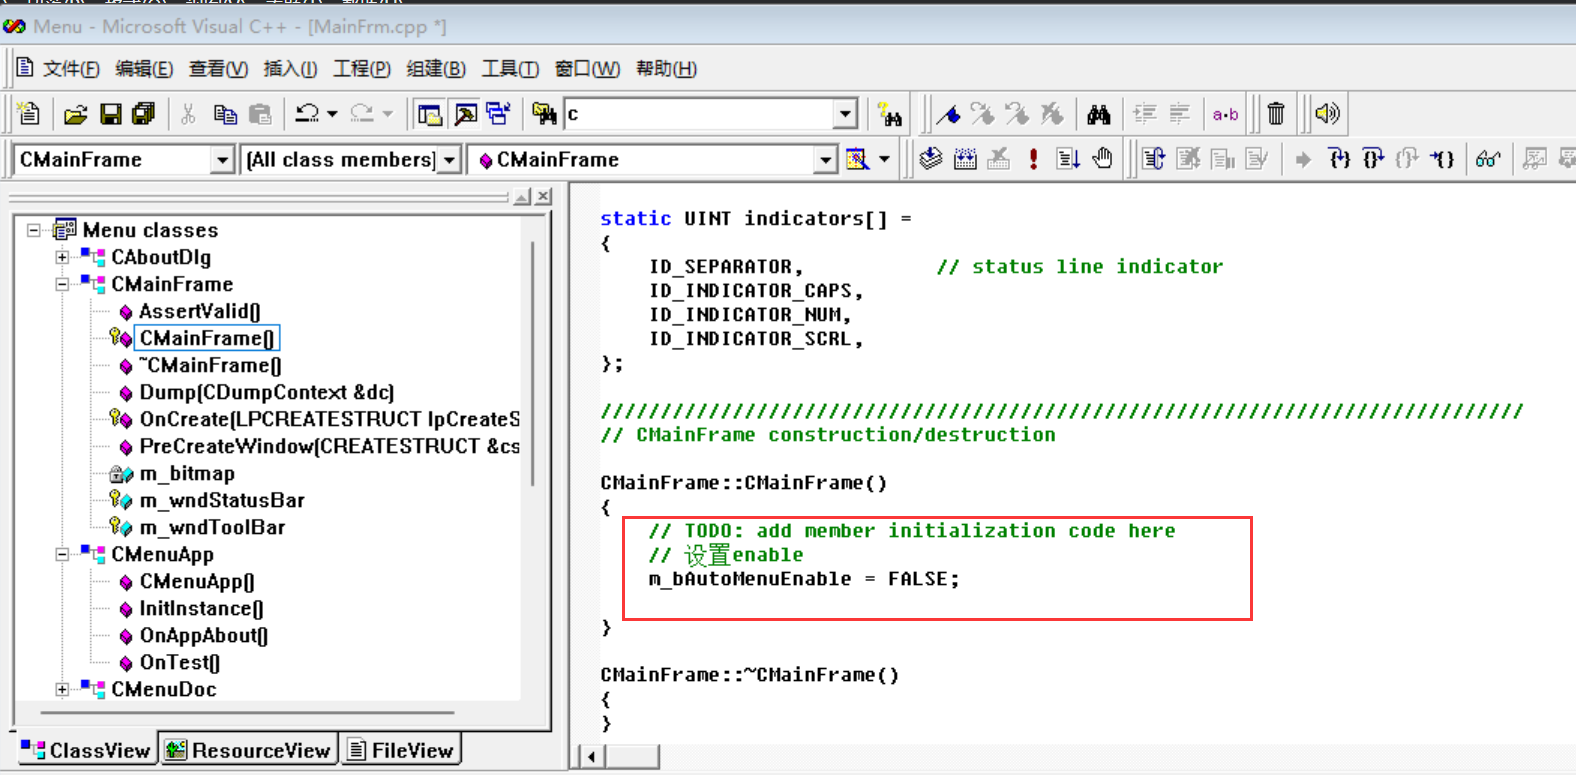Open QuickWatch with the glasses icon
The width and height of the screenshot is (1576, 775).
[x=1487, y=158]
